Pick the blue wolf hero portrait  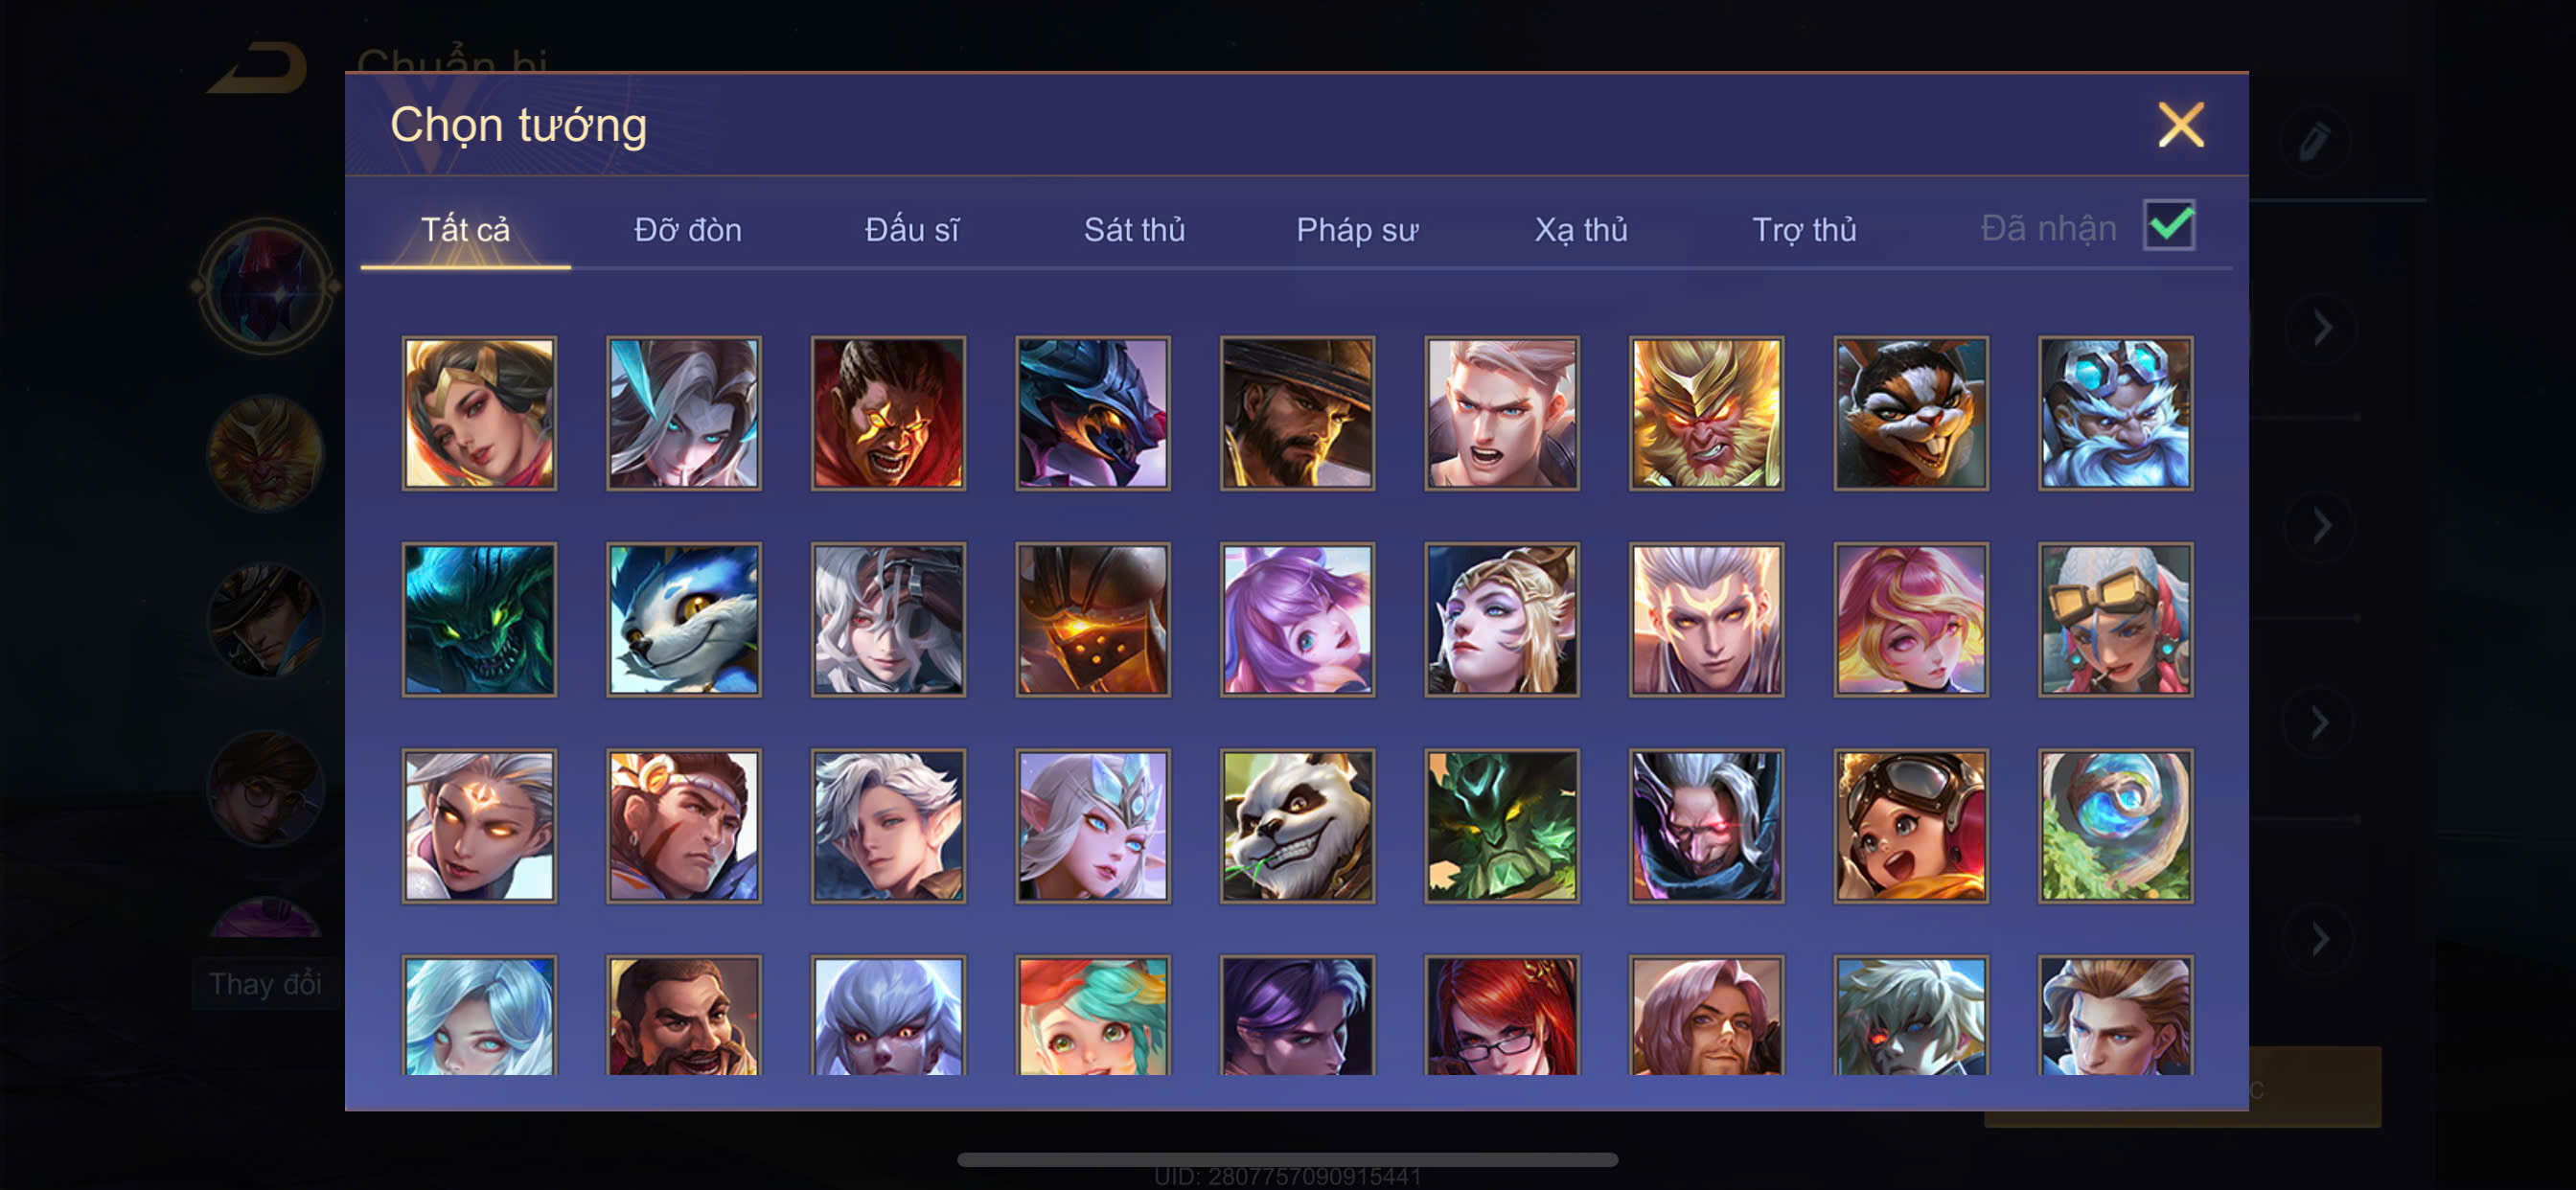coord(684,619)
